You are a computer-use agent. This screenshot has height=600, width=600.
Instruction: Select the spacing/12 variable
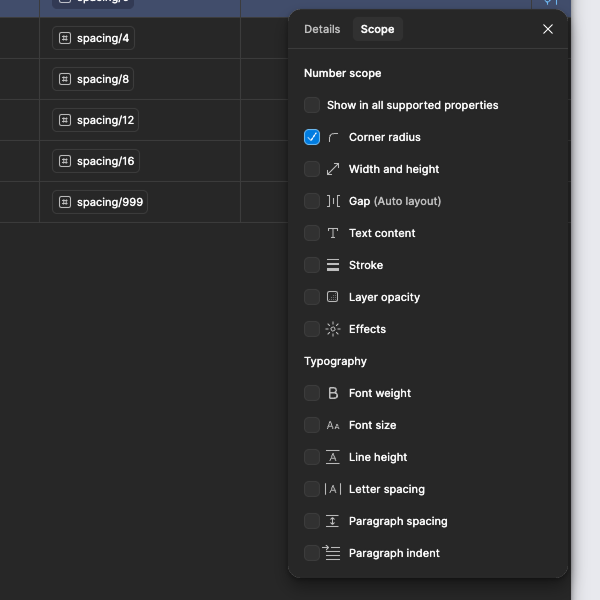[95, 120]
